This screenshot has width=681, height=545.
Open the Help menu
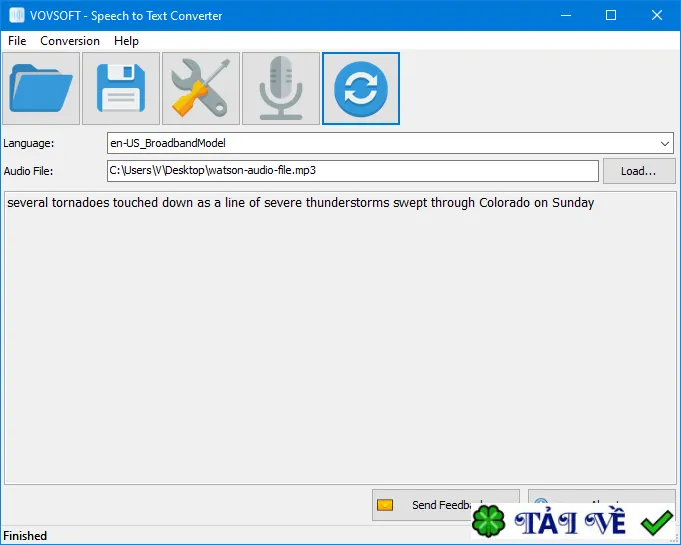[126, 41]
